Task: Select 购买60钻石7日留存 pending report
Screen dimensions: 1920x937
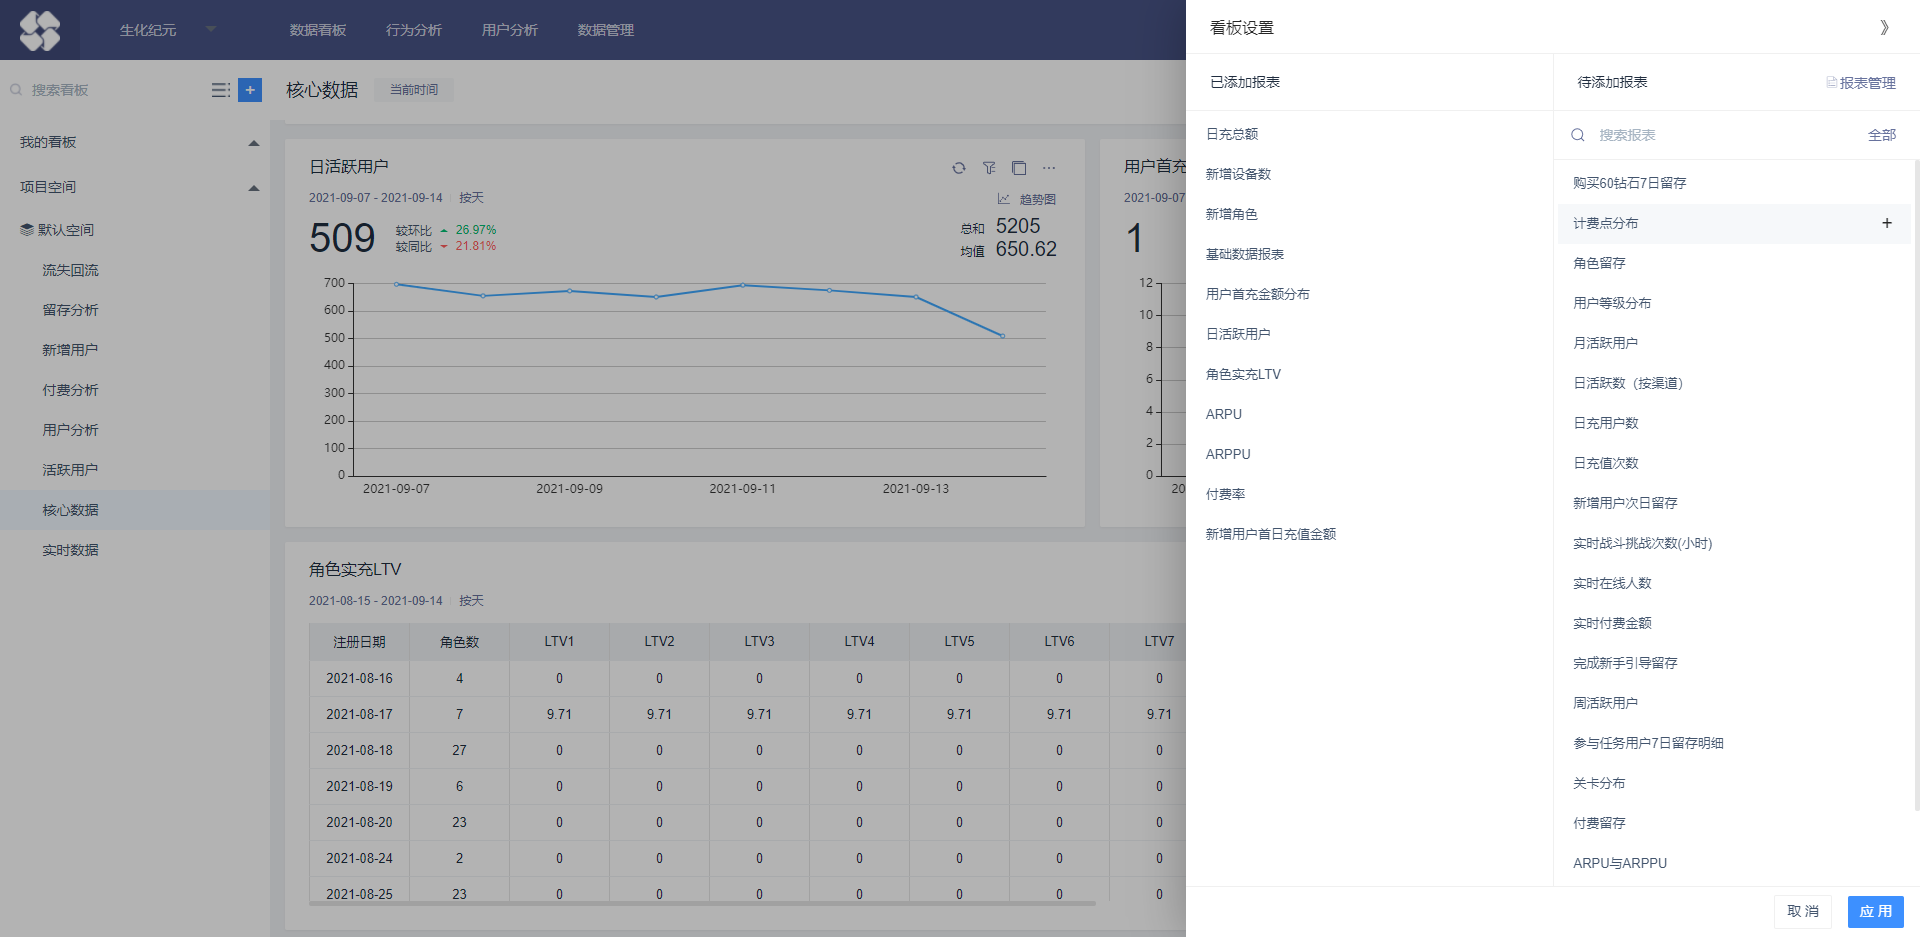Action: [x=1630, y=183]
